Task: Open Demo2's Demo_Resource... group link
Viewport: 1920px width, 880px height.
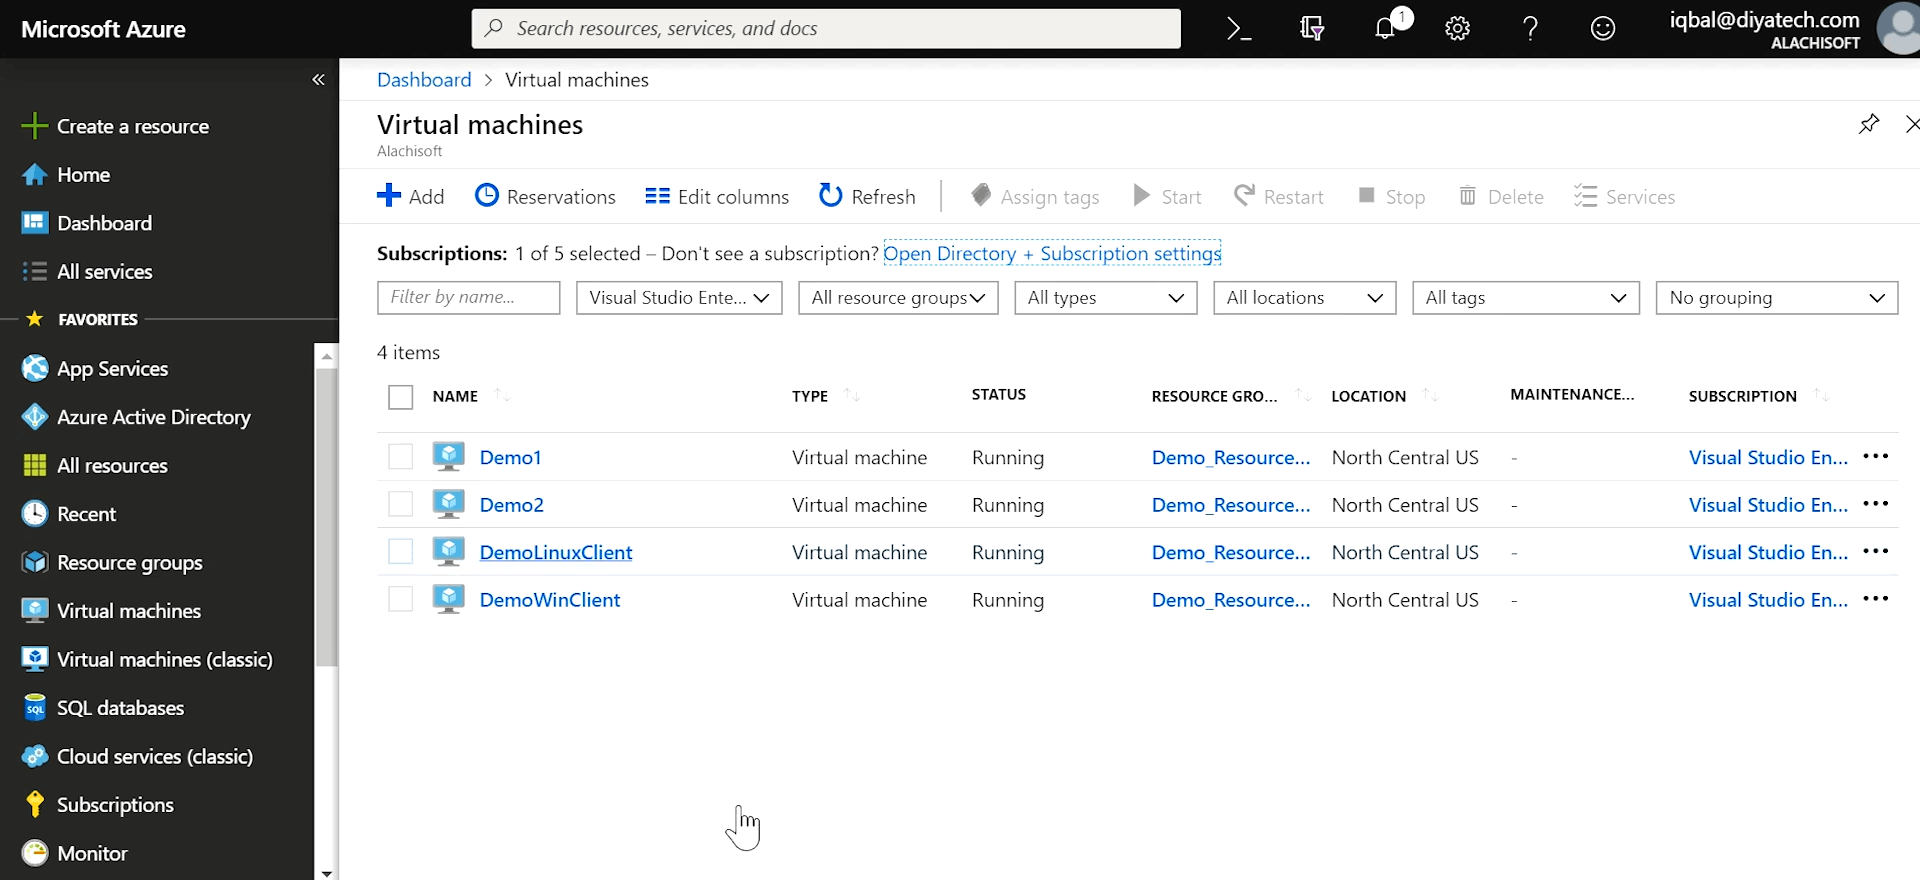Action: 1231,505
